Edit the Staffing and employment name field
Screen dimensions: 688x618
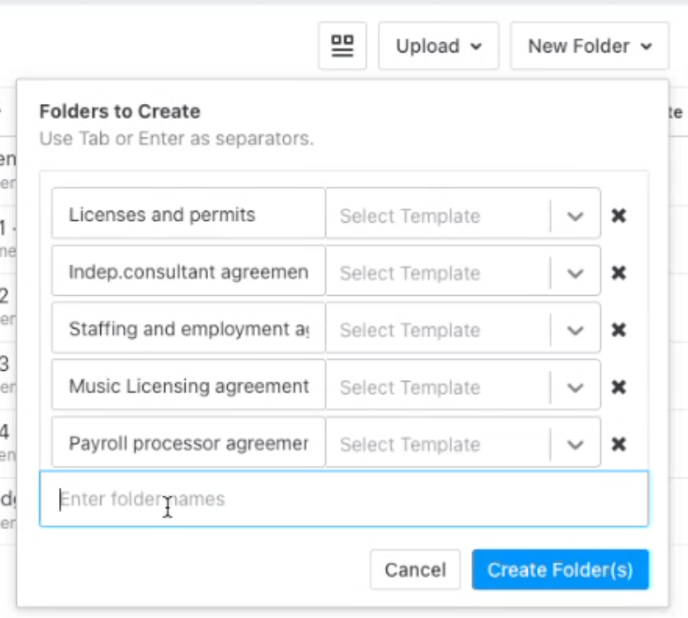pyautogui.click(x=188, y=330)
